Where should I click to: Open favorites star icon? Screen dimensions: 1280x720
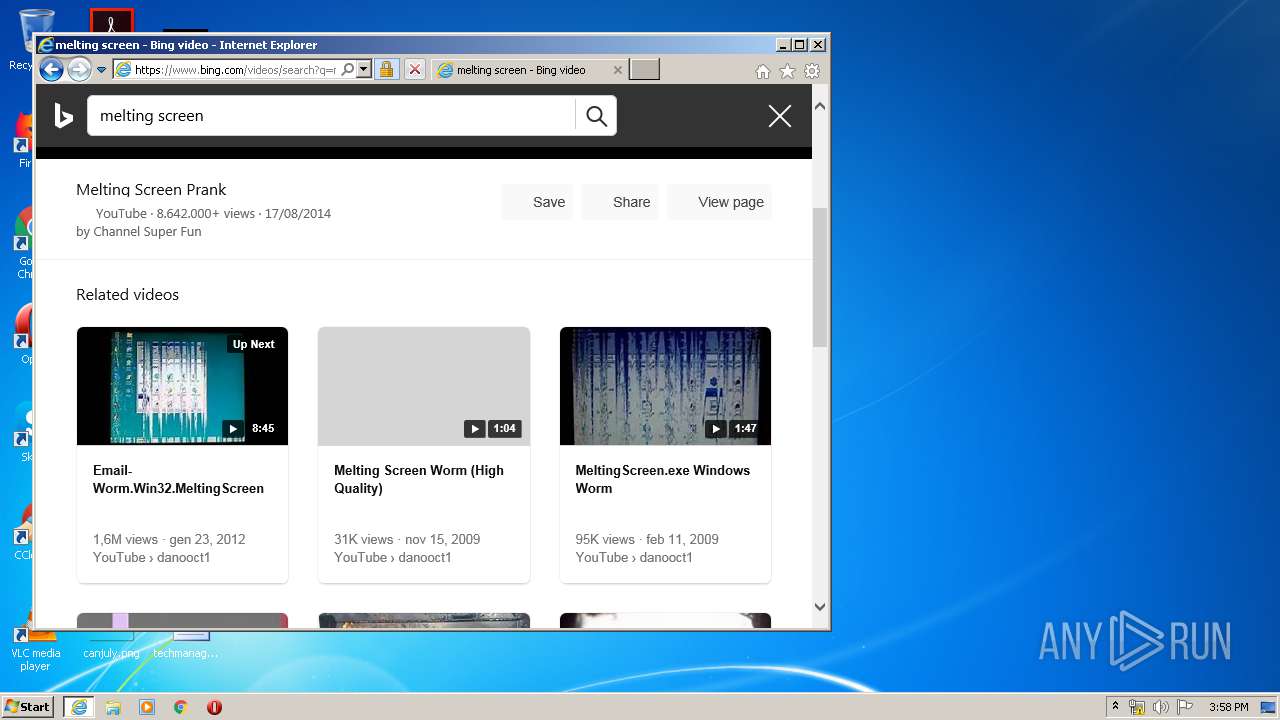[x=787, y=71]
